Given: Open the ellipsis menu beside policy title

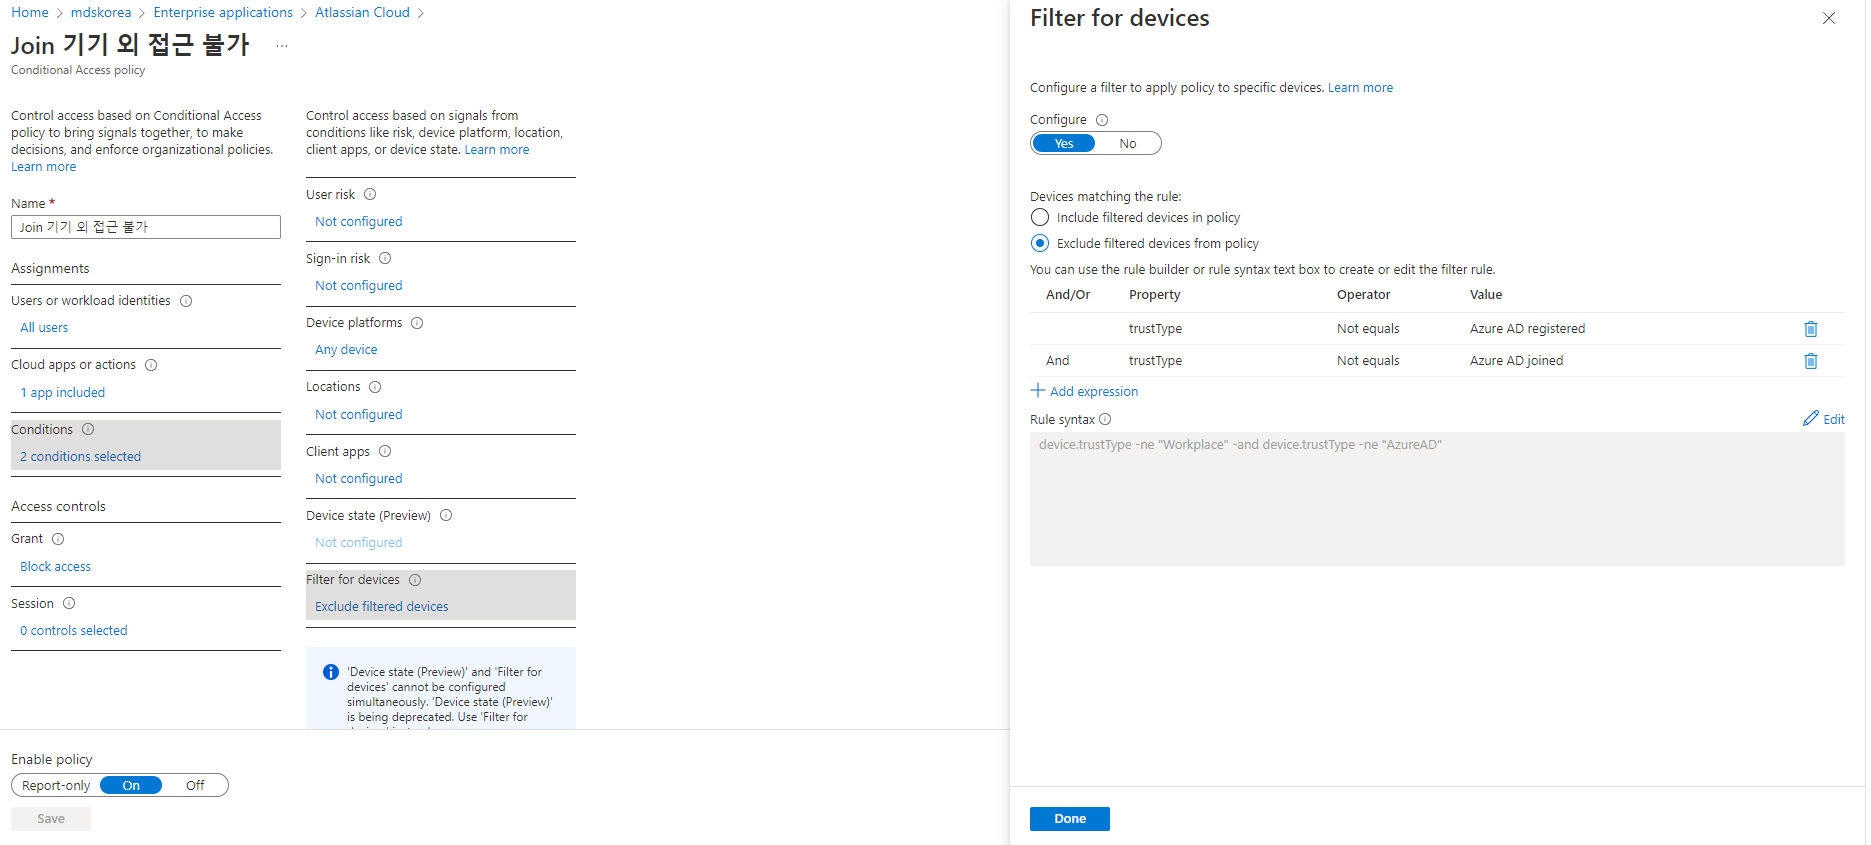Looking at the screenshot, I should pos(282,46).
